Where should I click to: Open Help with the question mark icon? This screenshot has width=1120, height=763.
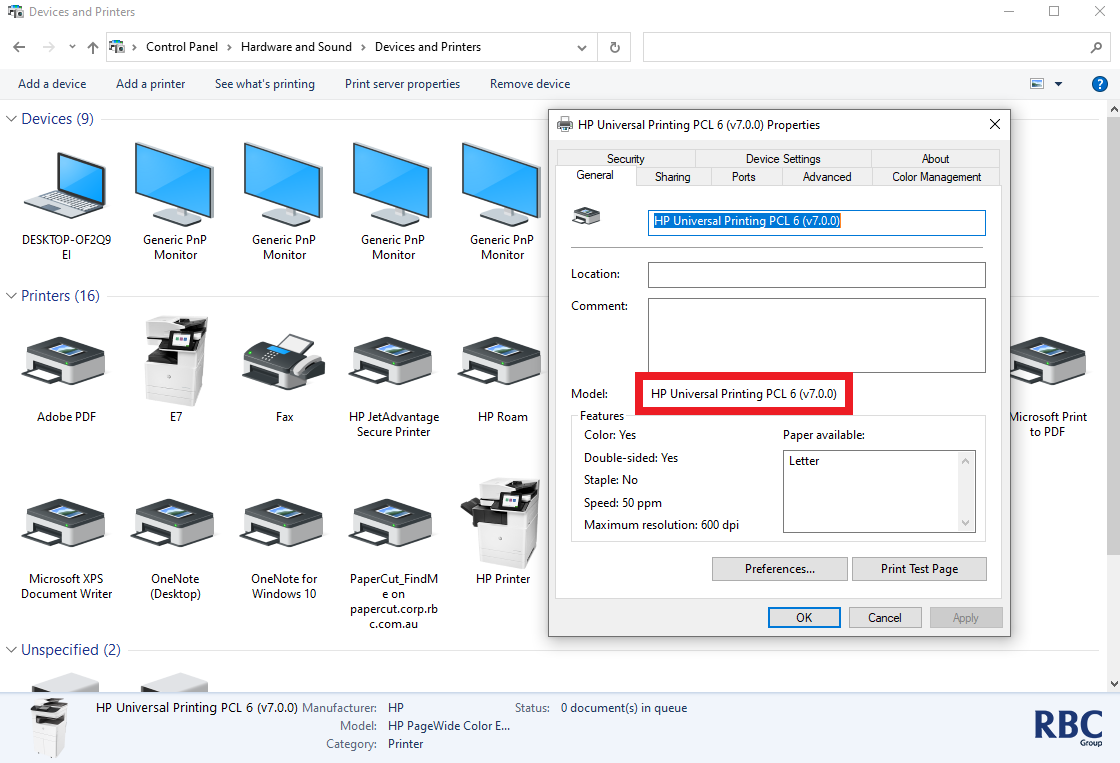click(x=1100, y=83)
